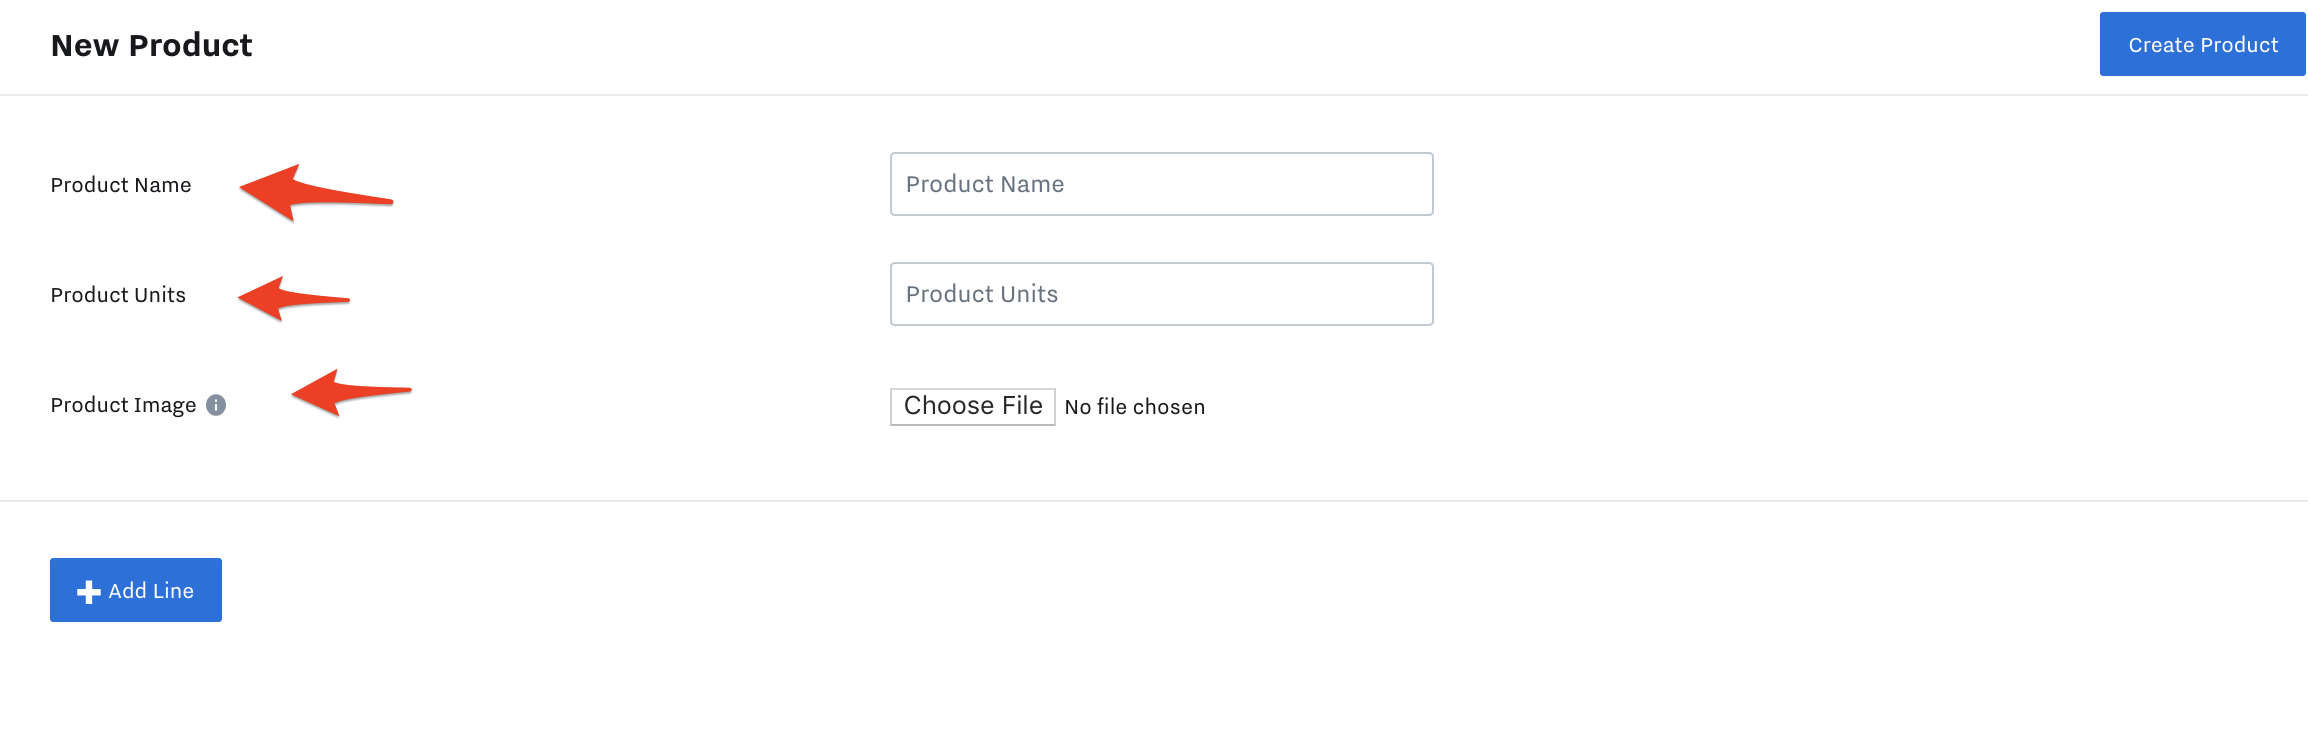Click red arrow pointing at Product Units

pos(294,298)
